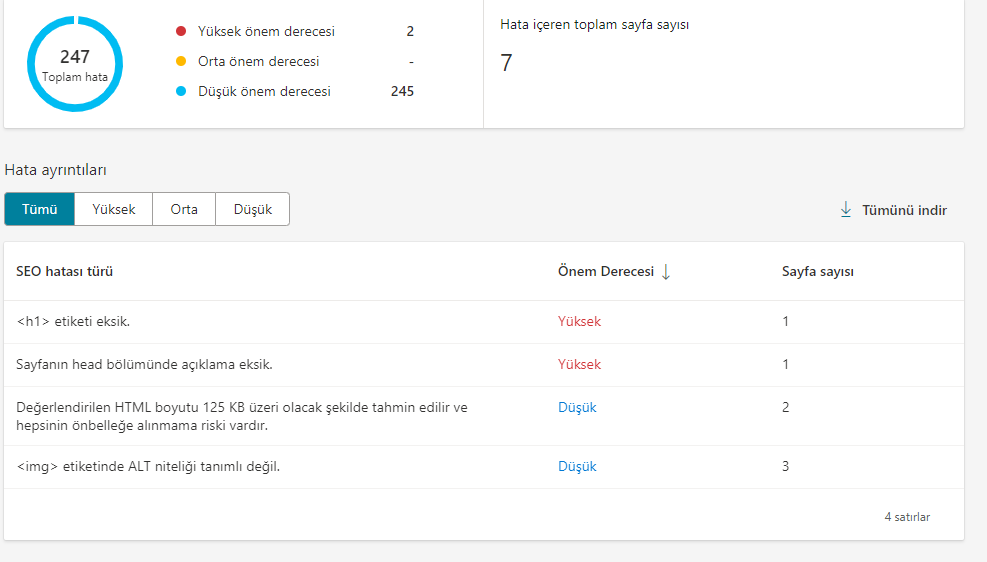Image resolution: width=987 pixels, height=562 pixels.
Task: Click the download arrow icon beside Tümünü indir
Action: [x=846, y=210]
